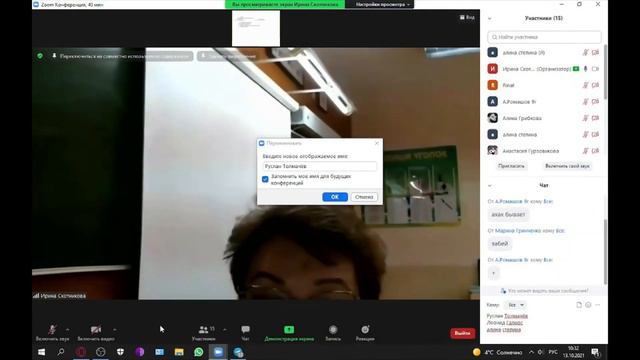Screen dimensions: 640x360
Task: Click the green encryption shield icon
Action: tap(40, 56)
